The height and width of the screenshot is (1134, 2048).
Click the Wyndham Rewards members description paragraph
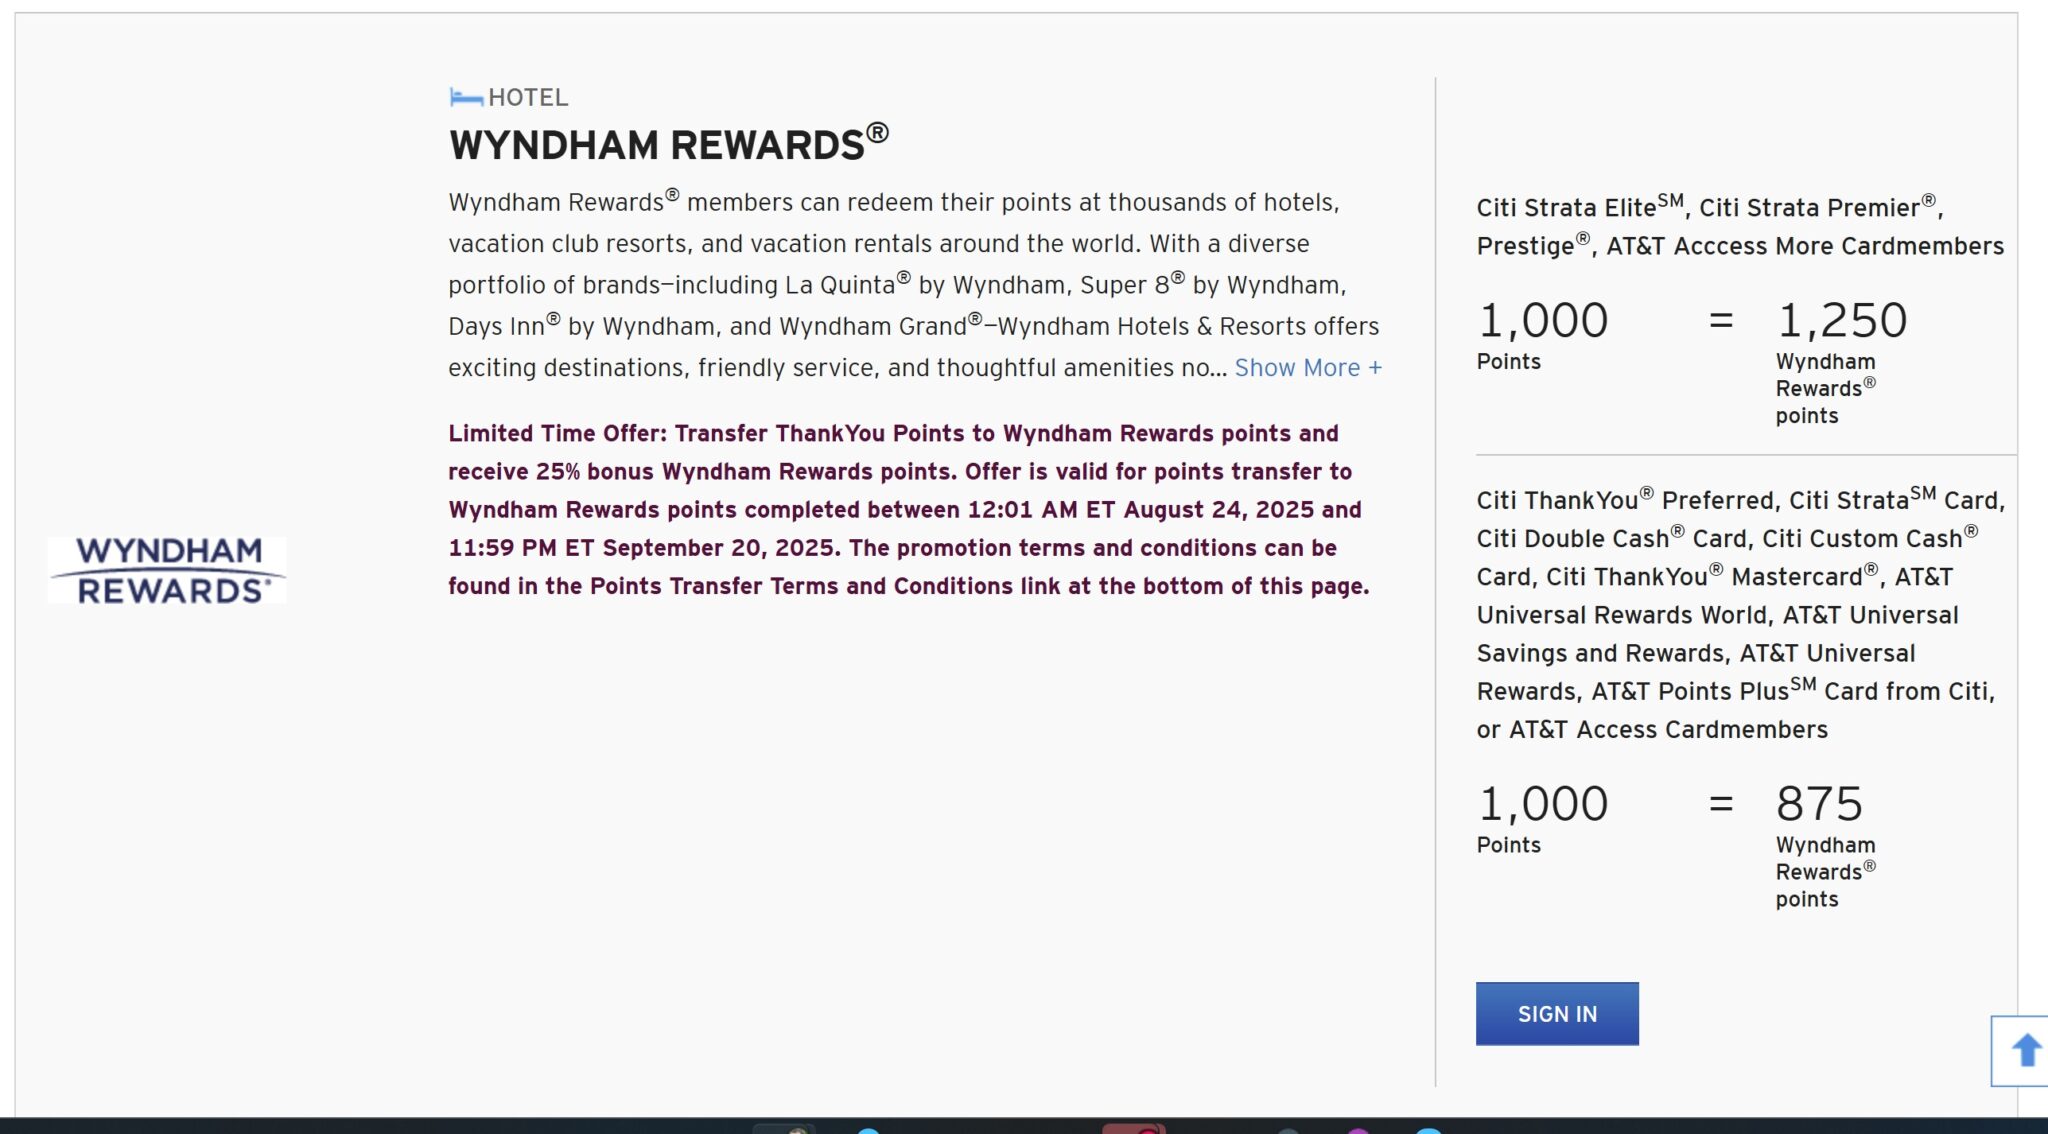click(x=915, y=285)
